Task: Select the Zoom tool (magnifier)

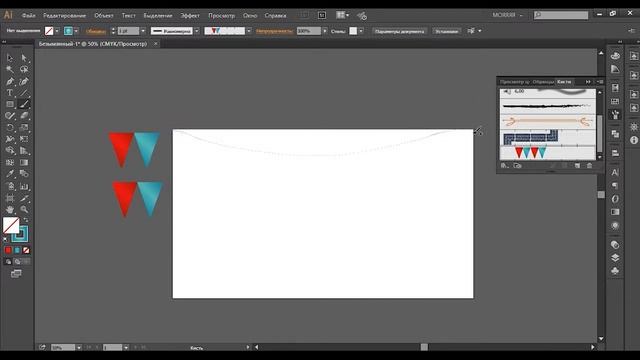Action: (x=24, y=210)
